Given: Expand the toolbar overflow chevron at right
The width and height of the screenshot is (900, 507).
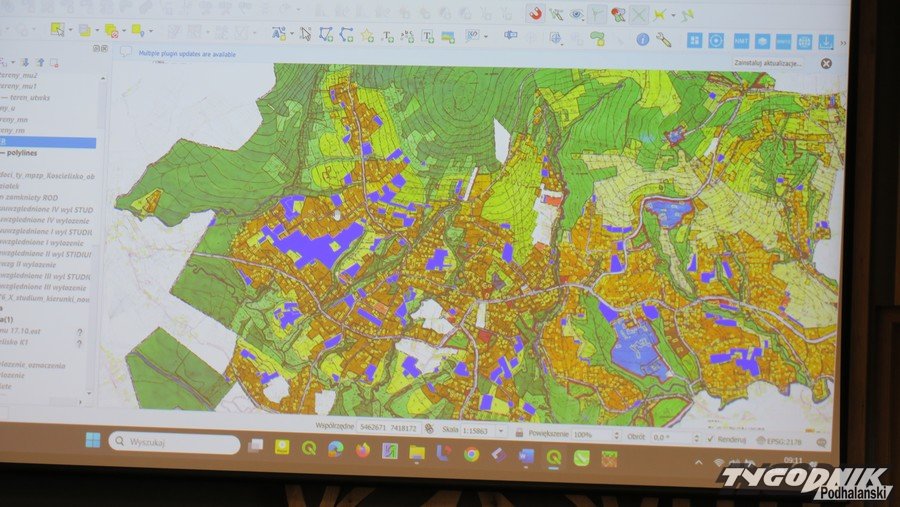Looking at the screenshot, I should pos(843,43).
